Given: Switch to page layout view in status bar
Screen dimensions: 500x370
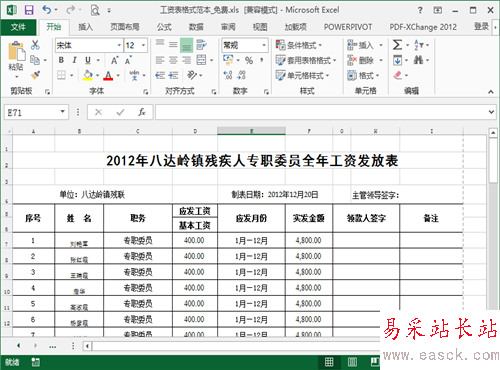Looking at the screenshot, I should [352, 362].
